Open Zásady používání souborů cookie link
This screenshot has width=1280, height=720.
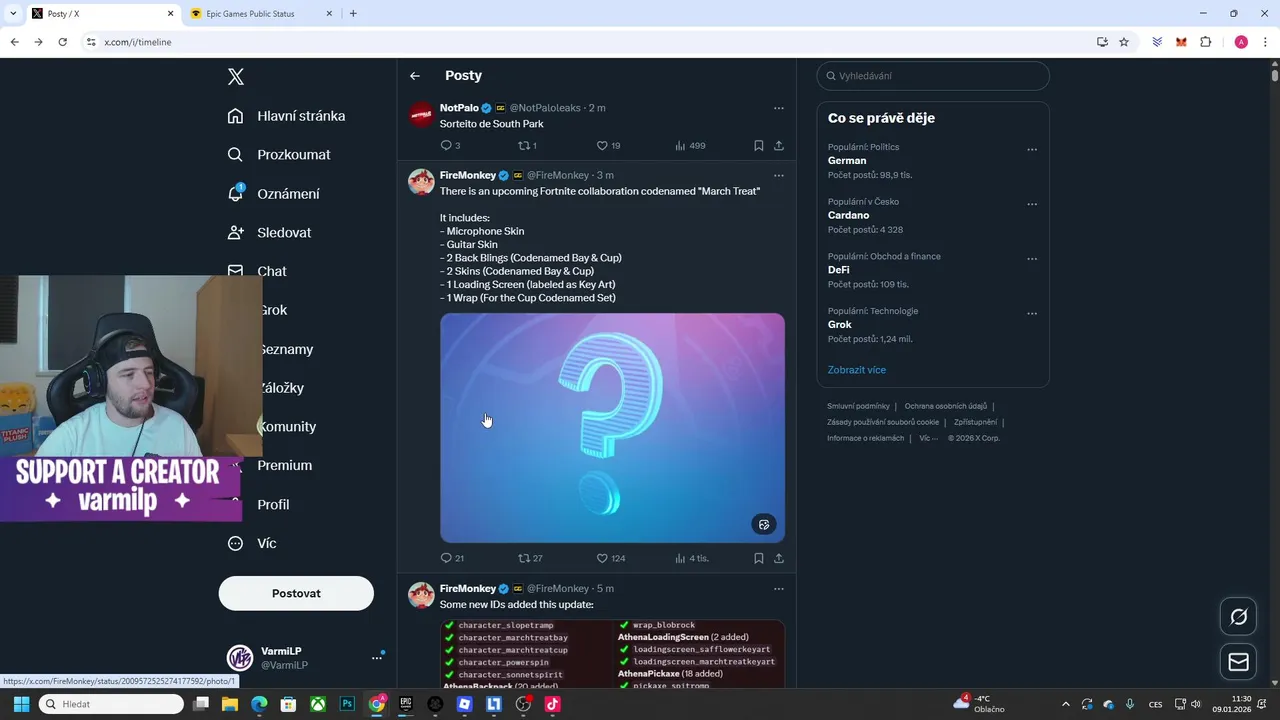point(883,422)
